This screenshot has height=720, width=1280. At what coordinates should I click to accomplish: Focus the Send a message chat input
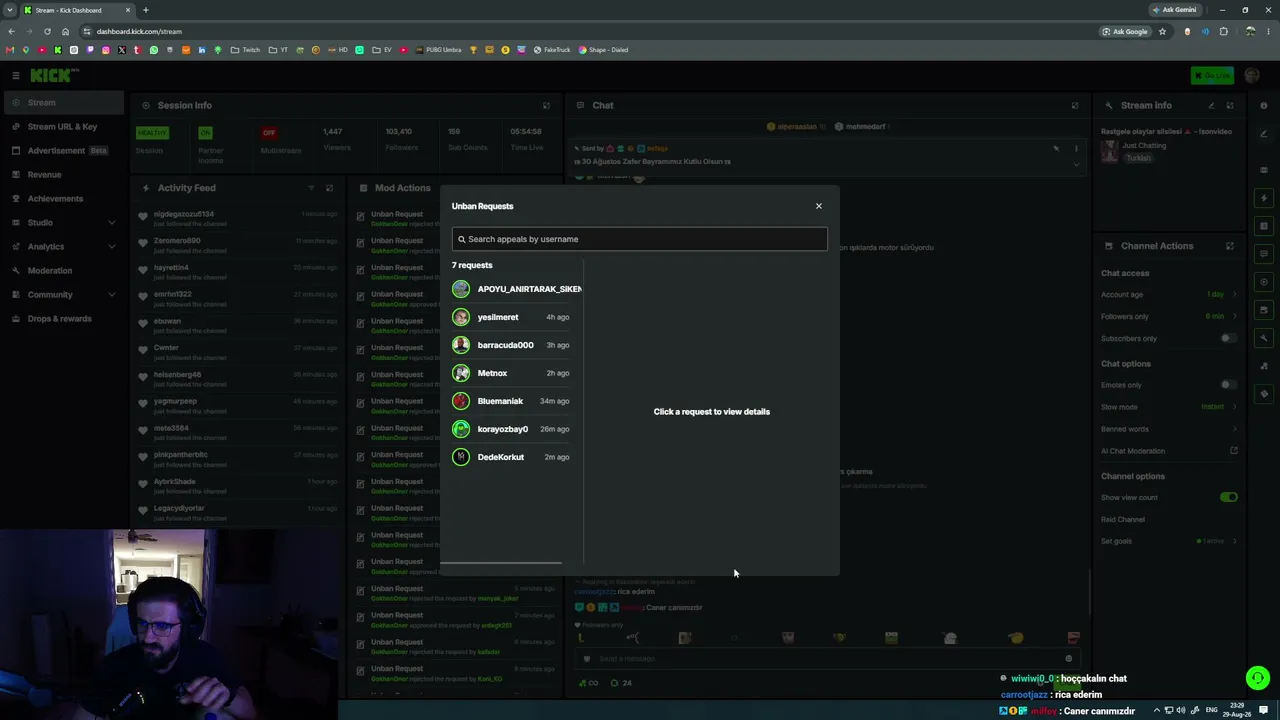pos(825,659)
